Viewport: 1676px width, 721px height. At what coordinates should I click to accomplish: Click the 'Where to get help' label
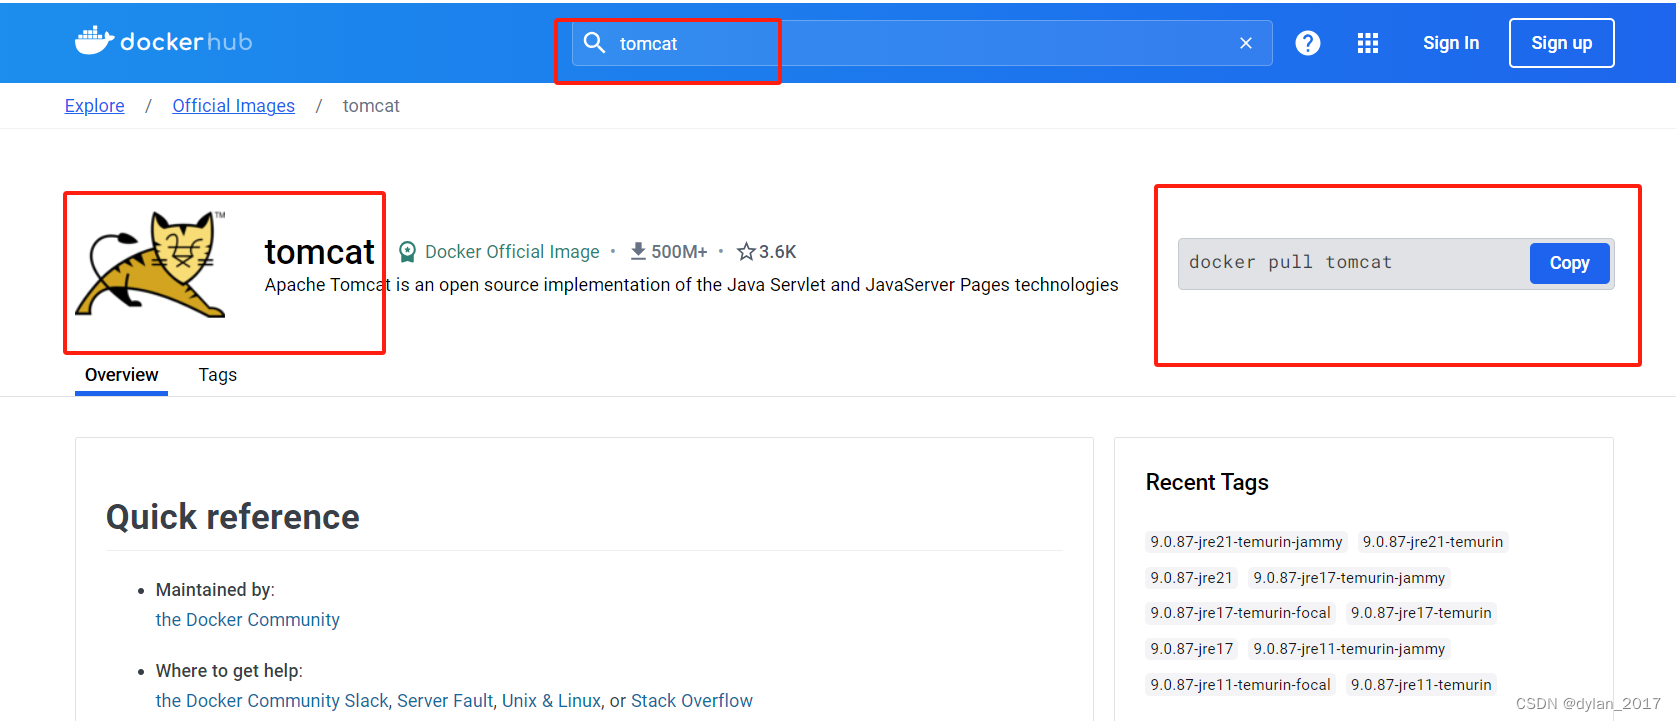(x=229, y=671)
